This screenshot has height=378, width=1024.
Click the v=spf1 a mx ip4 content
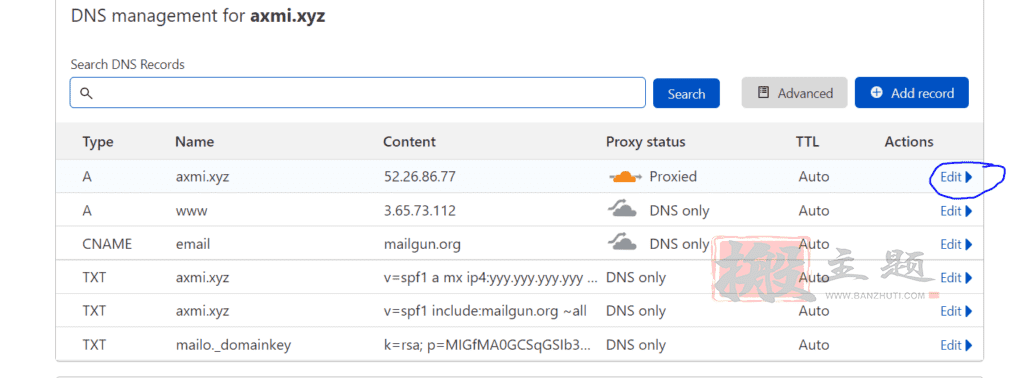[490, 277]
